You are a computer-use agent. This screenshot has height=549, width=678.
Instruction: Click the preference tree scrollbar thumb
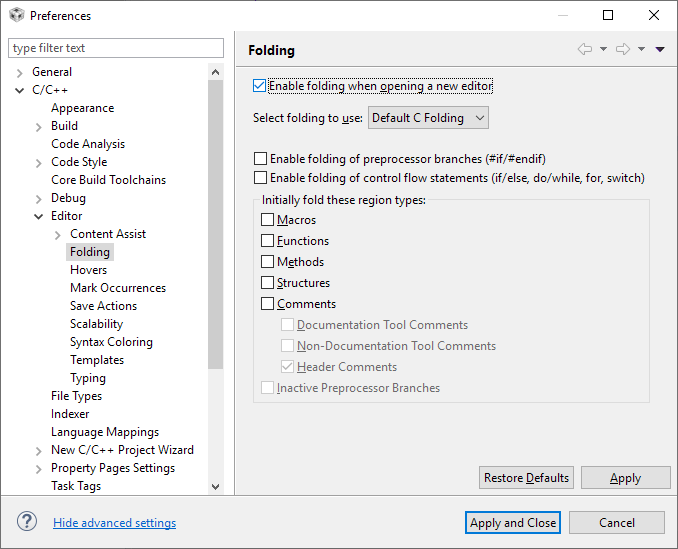[x=215, y=225]
